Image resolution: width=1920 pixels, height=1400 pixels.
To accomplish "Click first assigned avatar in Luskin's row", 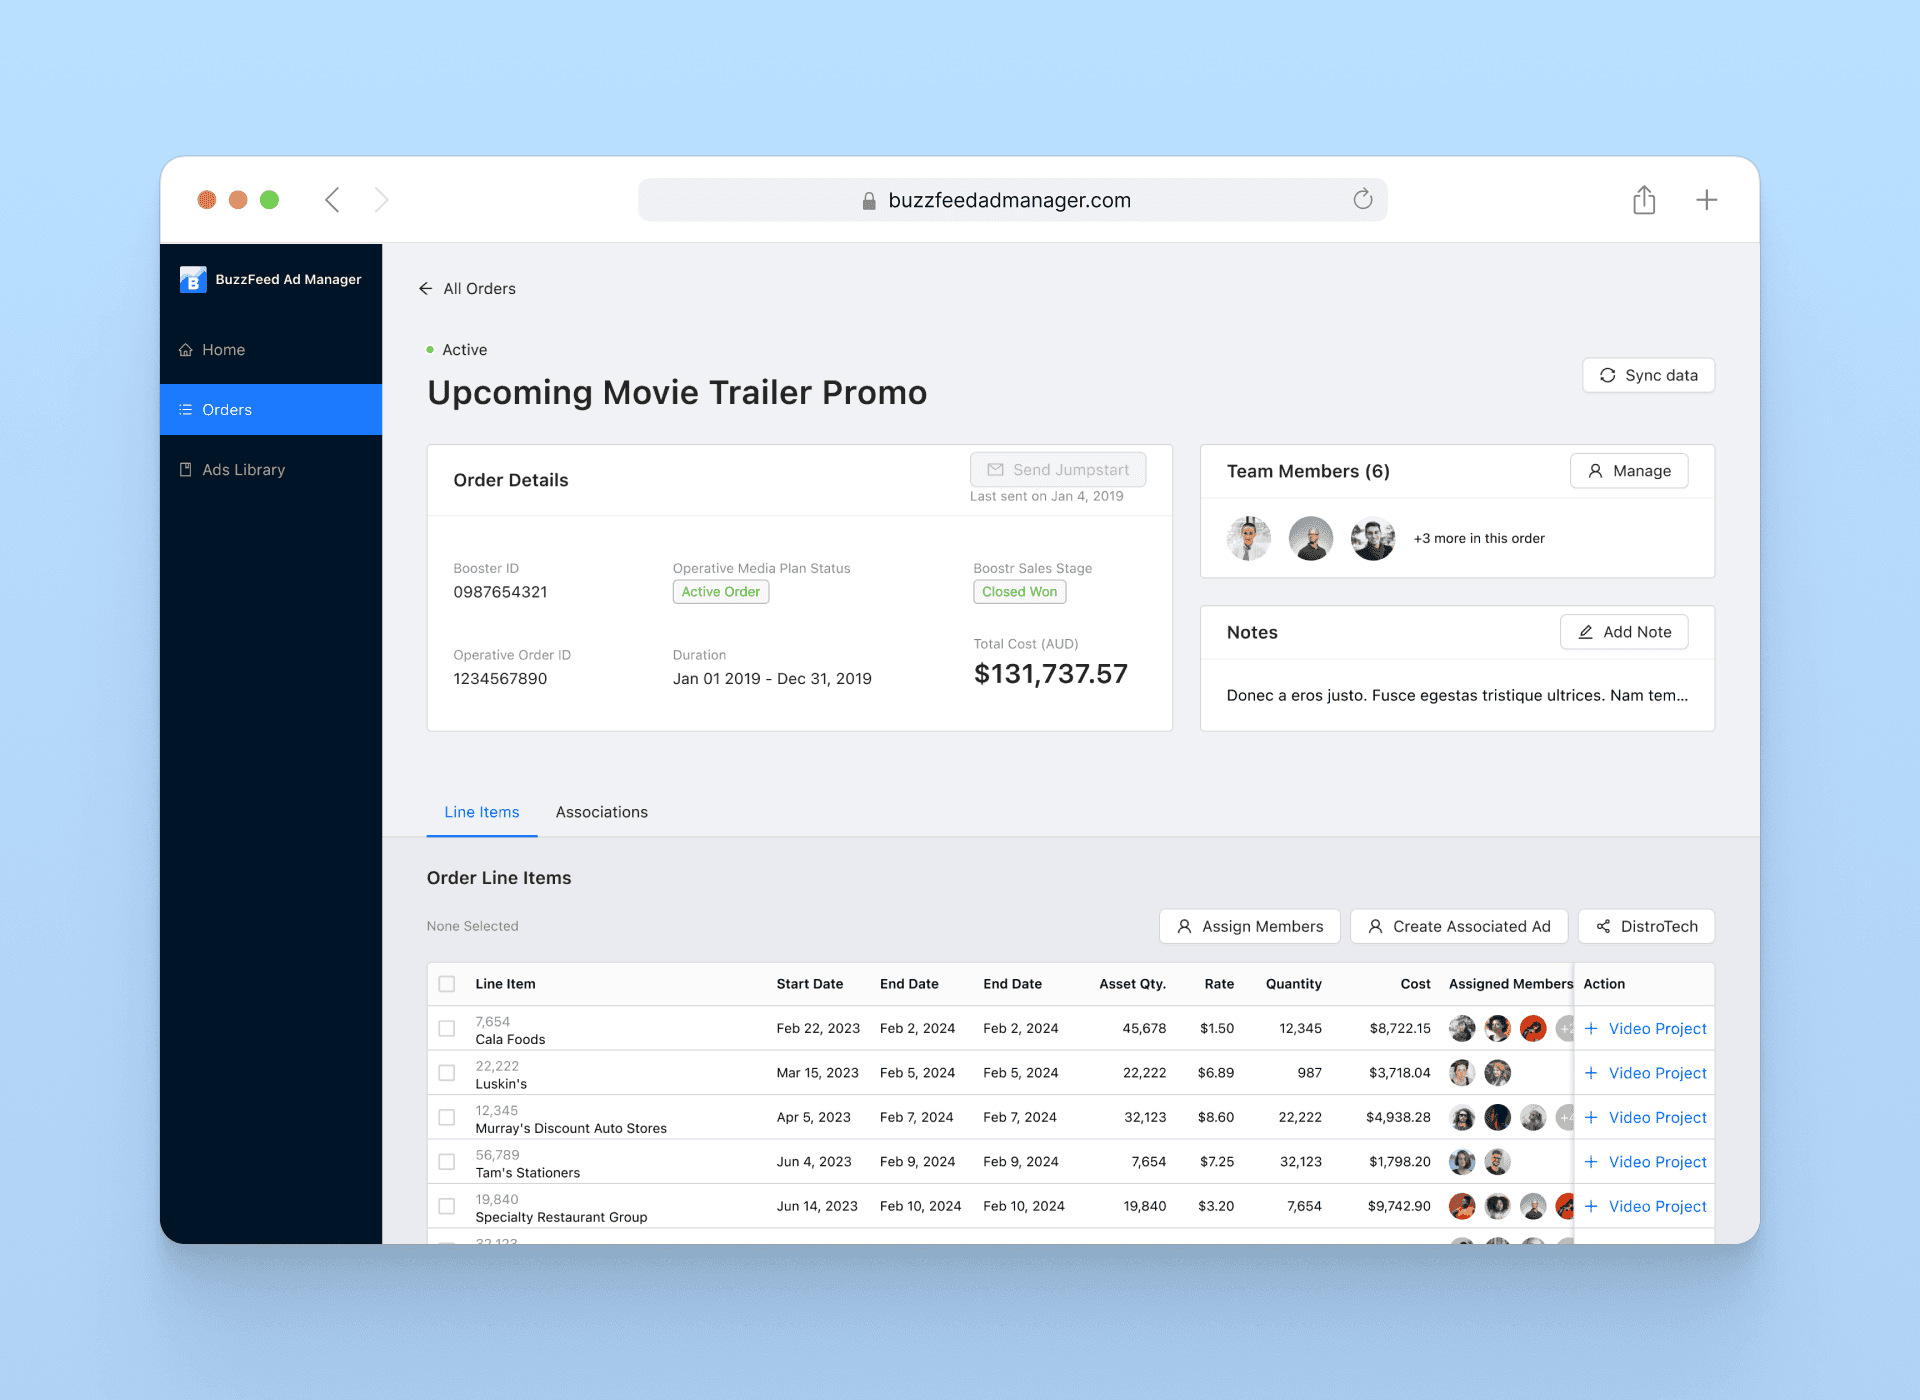I will click(x=1462, y=1073).
